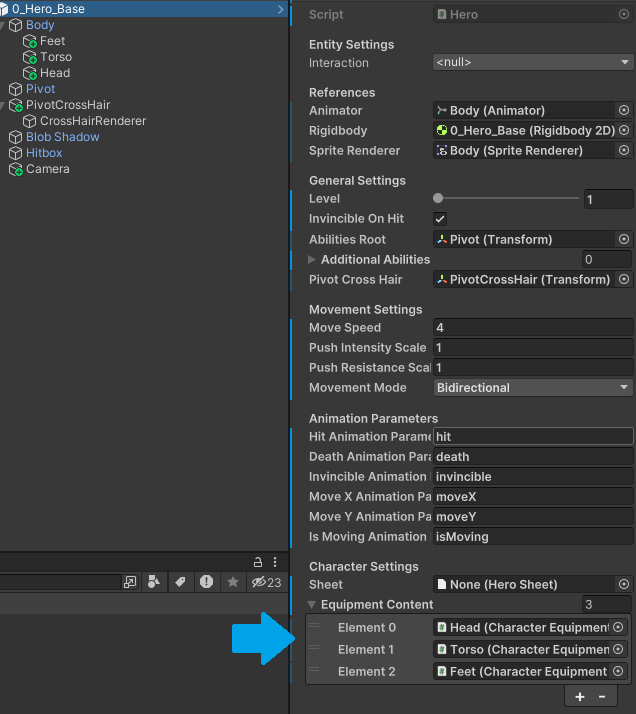Select the Blob Shadow object in hierarchy

tap(62, 137)
